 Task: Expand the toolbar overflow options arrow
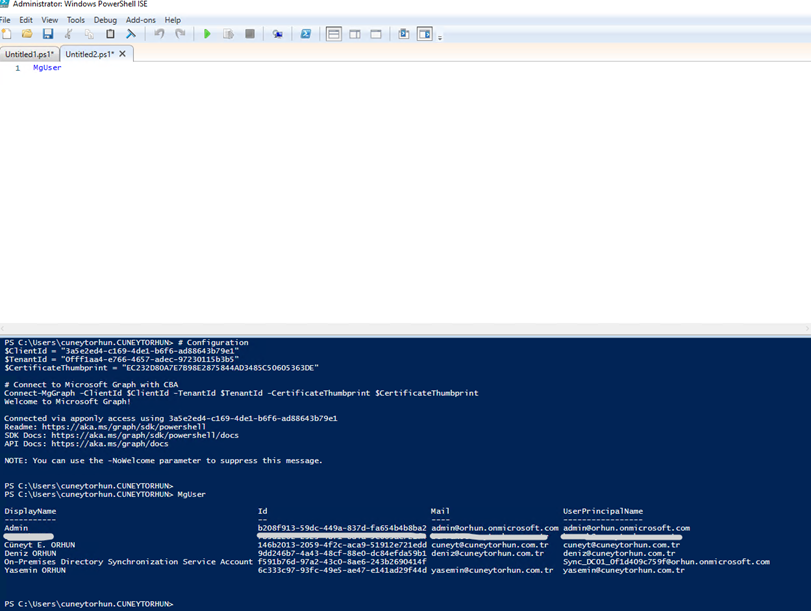440,37
